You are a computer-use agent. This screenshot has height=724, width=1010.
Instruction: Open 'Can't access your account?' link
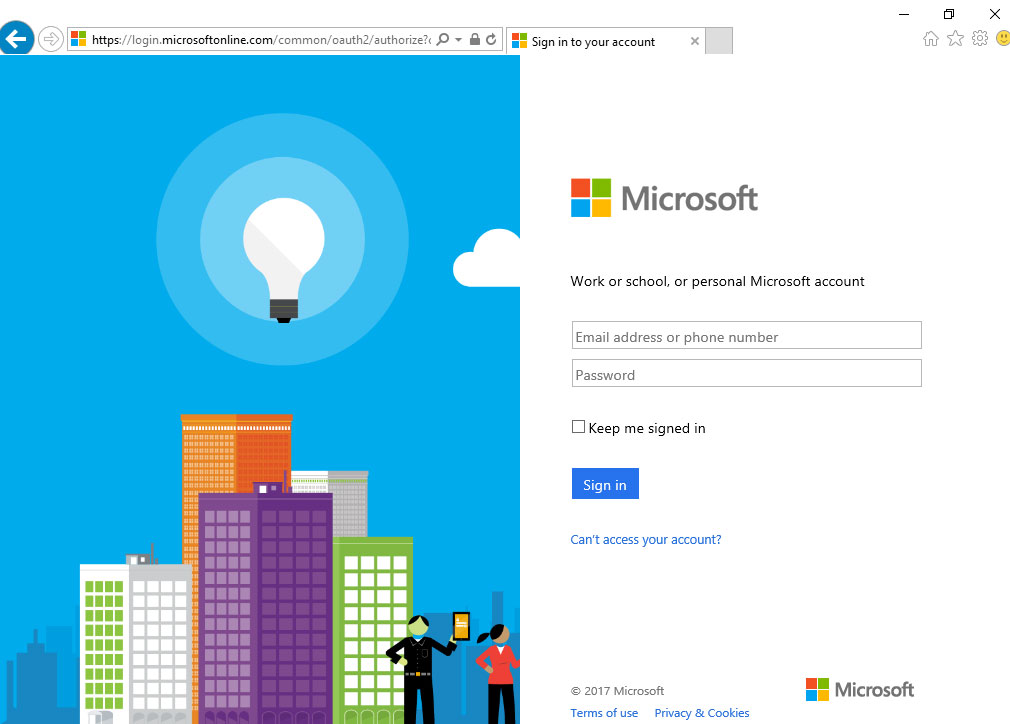pos(645,540)
